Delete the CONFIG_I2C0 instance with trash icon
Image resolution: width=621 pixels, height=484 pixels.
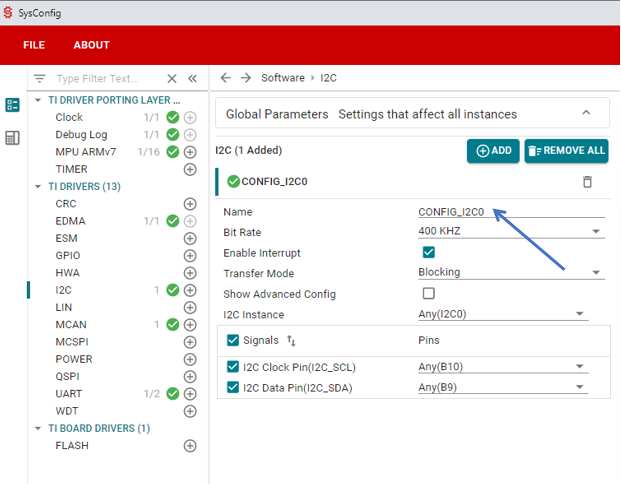tap(587, 181)
